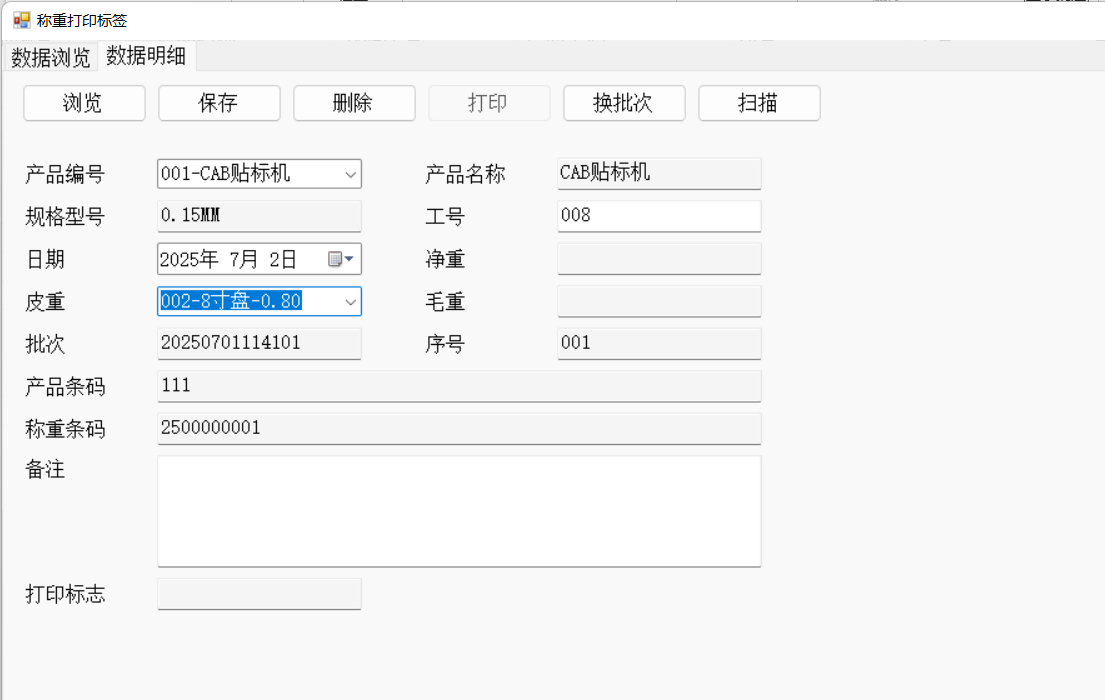Click the 扫描 button
The width and height of the screenshot is (1105, 700).
(759, 103)
